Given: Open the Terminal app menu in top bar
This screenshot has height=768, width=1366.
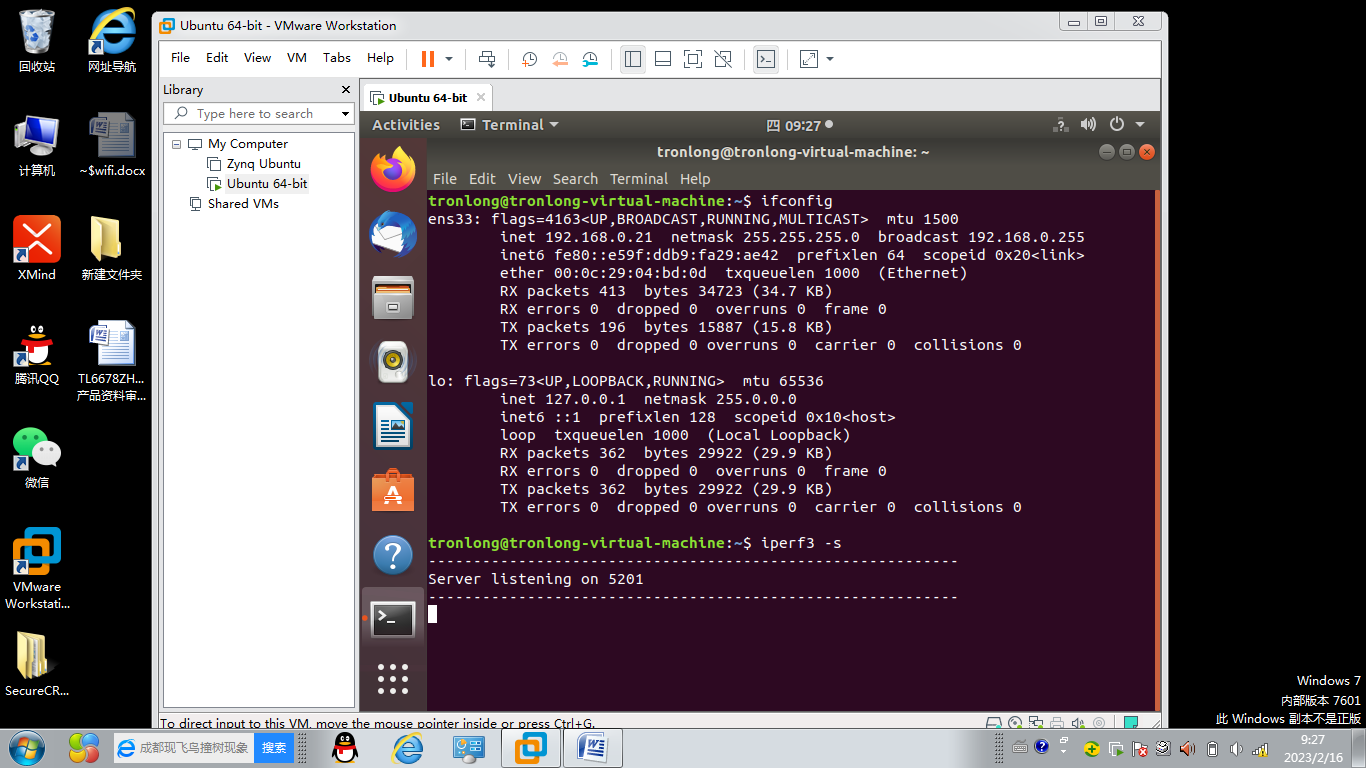Looking at the screenshot, I should pos(509,125).
